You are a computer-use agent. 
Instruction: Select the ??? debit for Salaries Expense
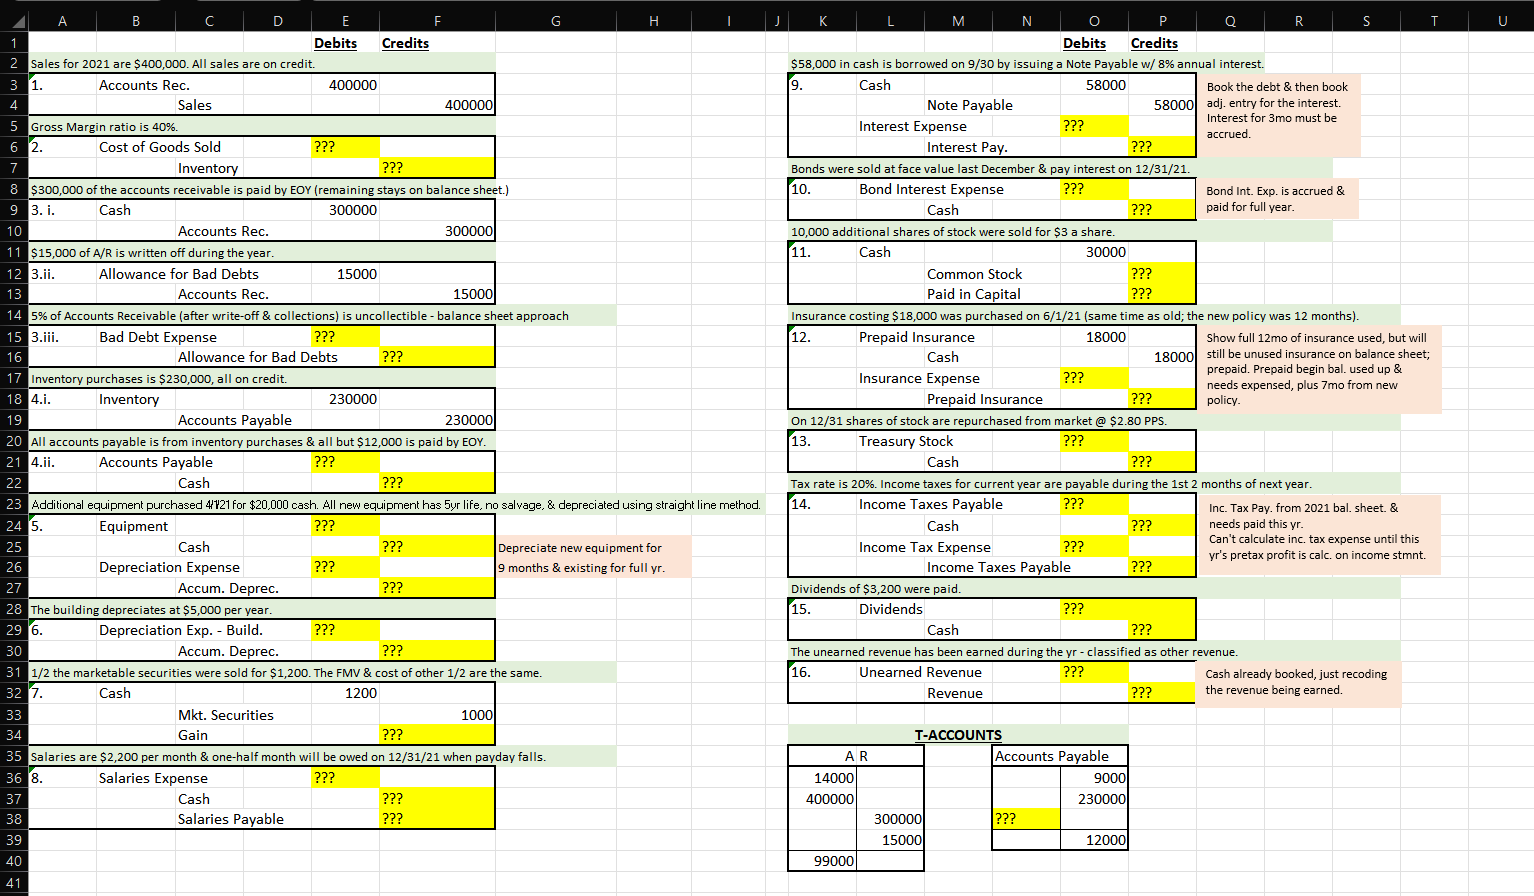(346, 778)
